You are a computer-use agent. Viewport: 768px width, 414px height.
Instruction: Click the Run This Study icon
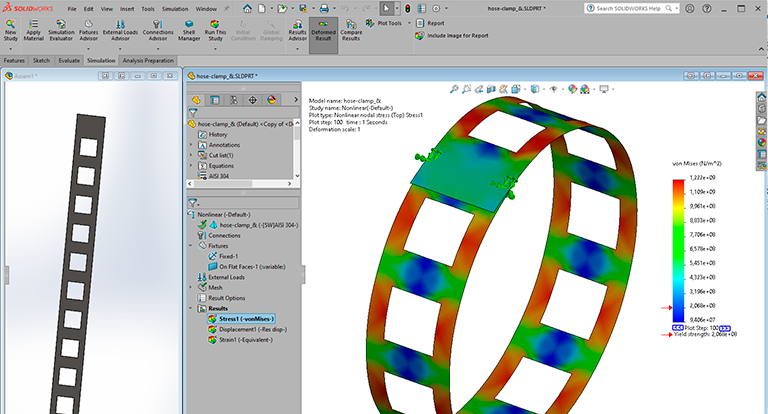coord(215,24)
